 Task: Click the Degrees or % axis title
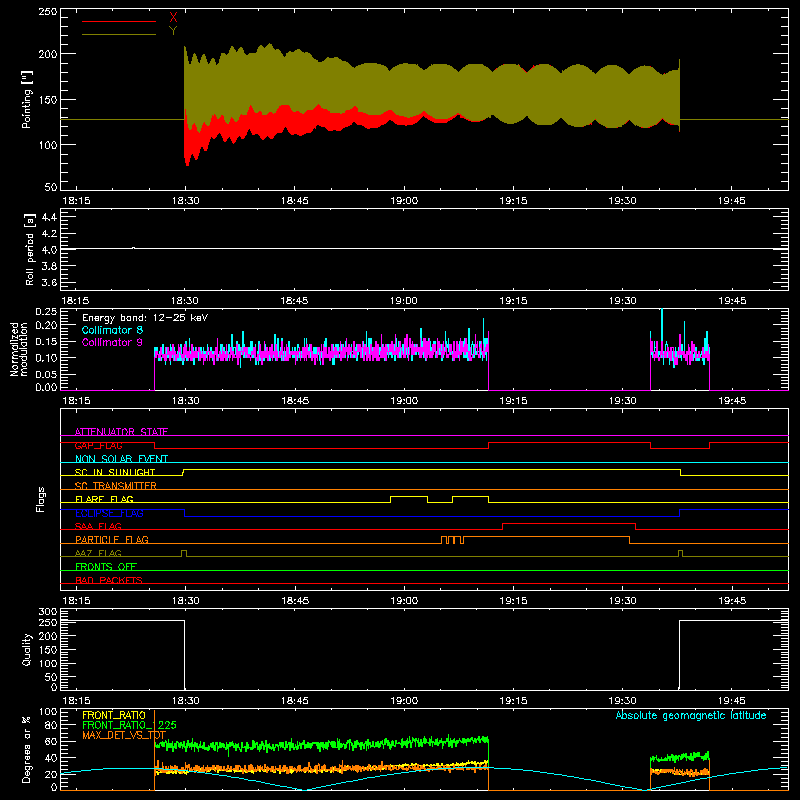pyautogui.click(x=27, y=749)
